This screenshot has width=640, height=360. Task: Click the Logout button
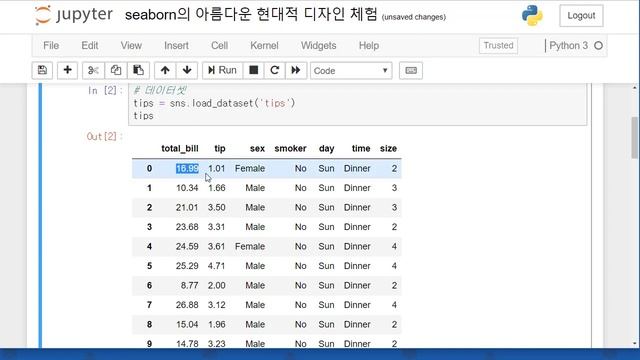pos(581,16)
